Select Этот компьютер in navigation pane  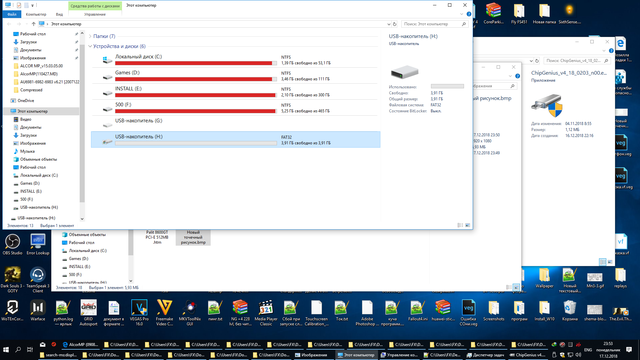(x=32, y=111)
